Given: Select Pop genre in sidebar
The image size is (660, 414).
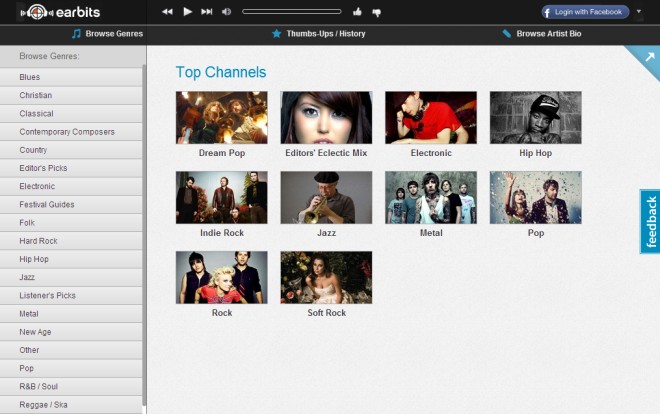Looking at the screenshot, I should 71,368.
